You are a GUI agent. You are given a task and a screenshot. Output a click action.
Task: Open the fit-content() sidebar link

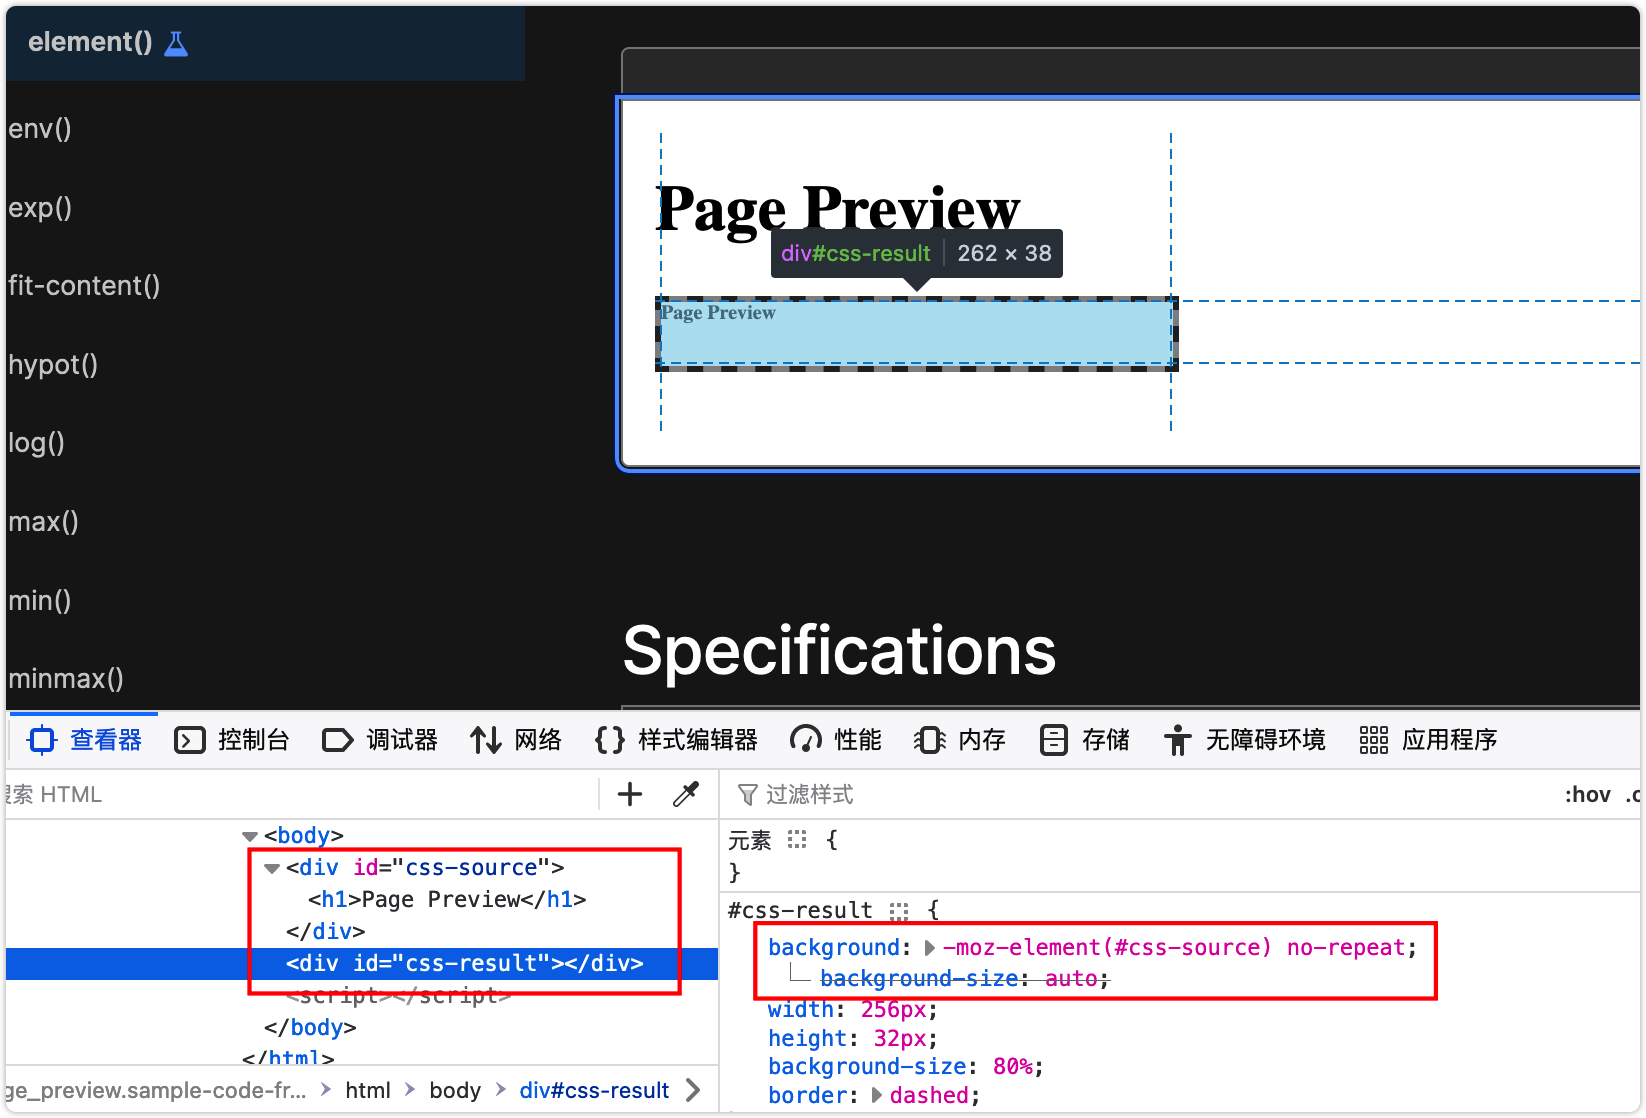click(84, 286)
